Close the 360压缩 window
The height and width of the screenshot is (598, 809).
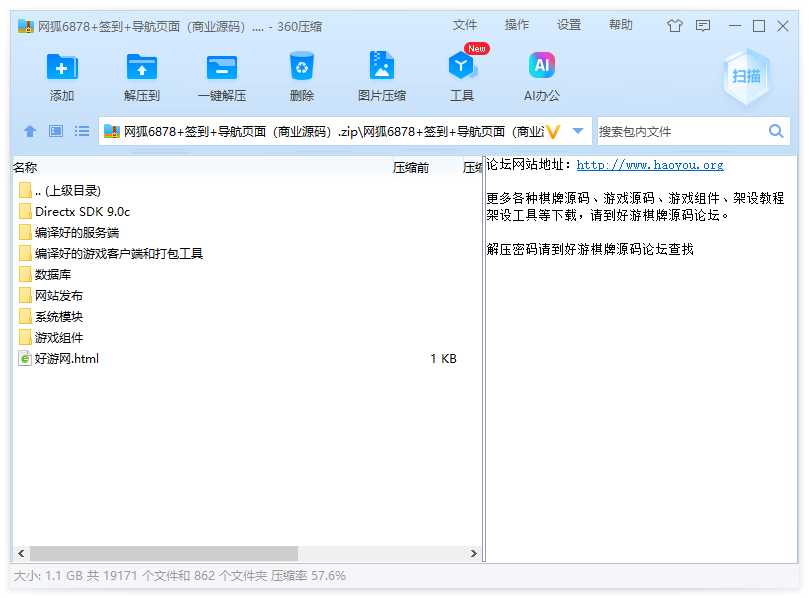click(783, 26)
